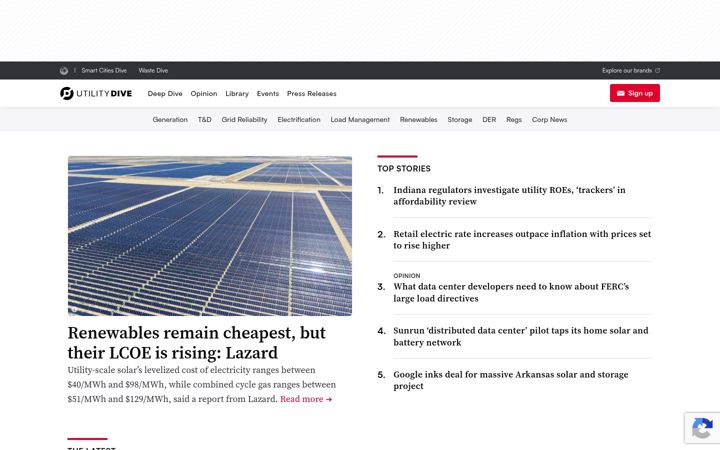Select the DER topic
The width and height of the screenshot is (720, 450).
(x=489, y=119)
